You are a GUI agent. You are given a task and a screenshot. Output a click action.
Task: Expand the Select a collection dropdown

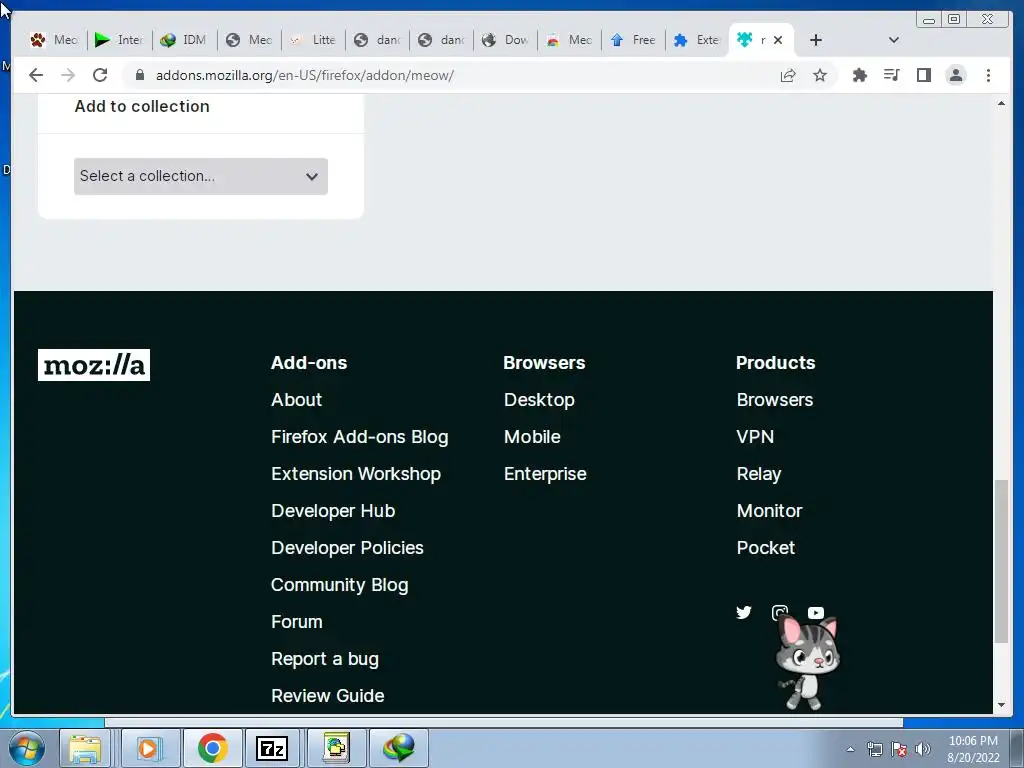pyautogui.click(x=200, y=176)
